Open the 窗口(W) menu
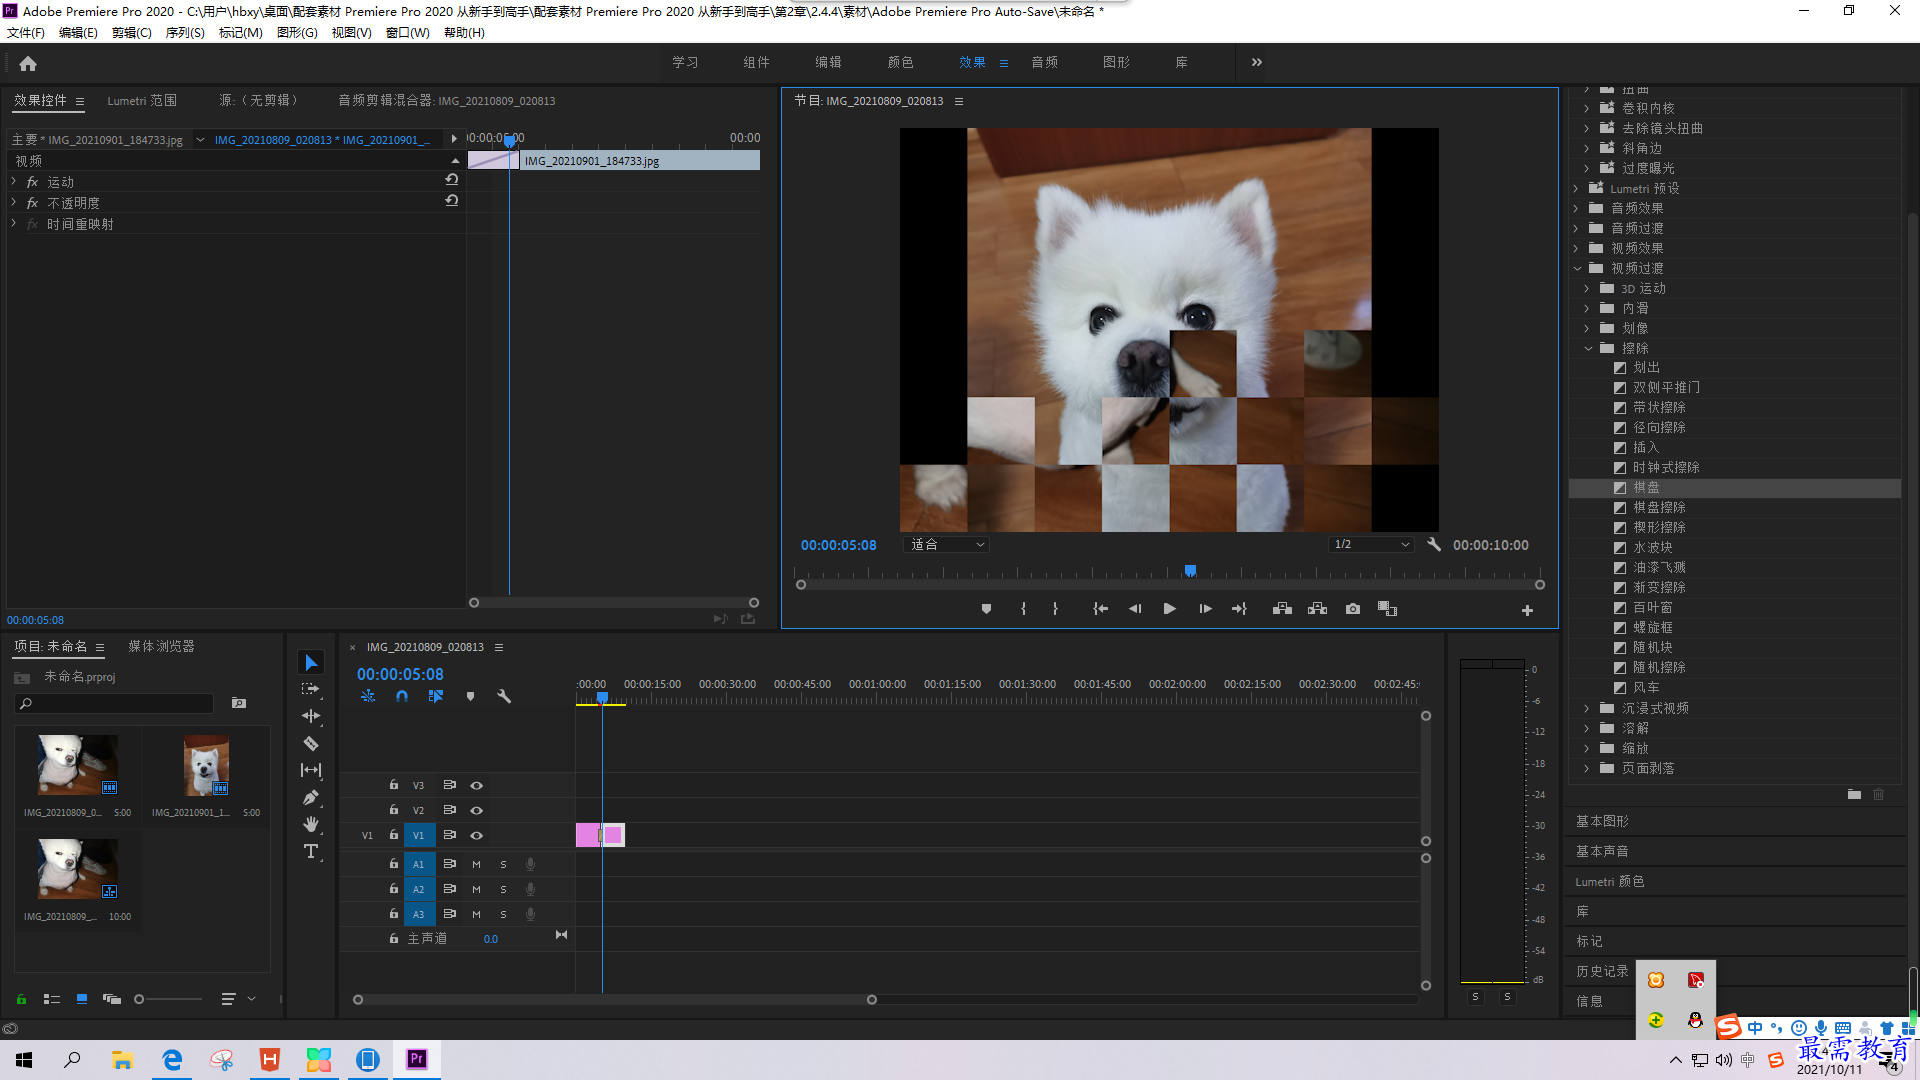 (408, 33)
